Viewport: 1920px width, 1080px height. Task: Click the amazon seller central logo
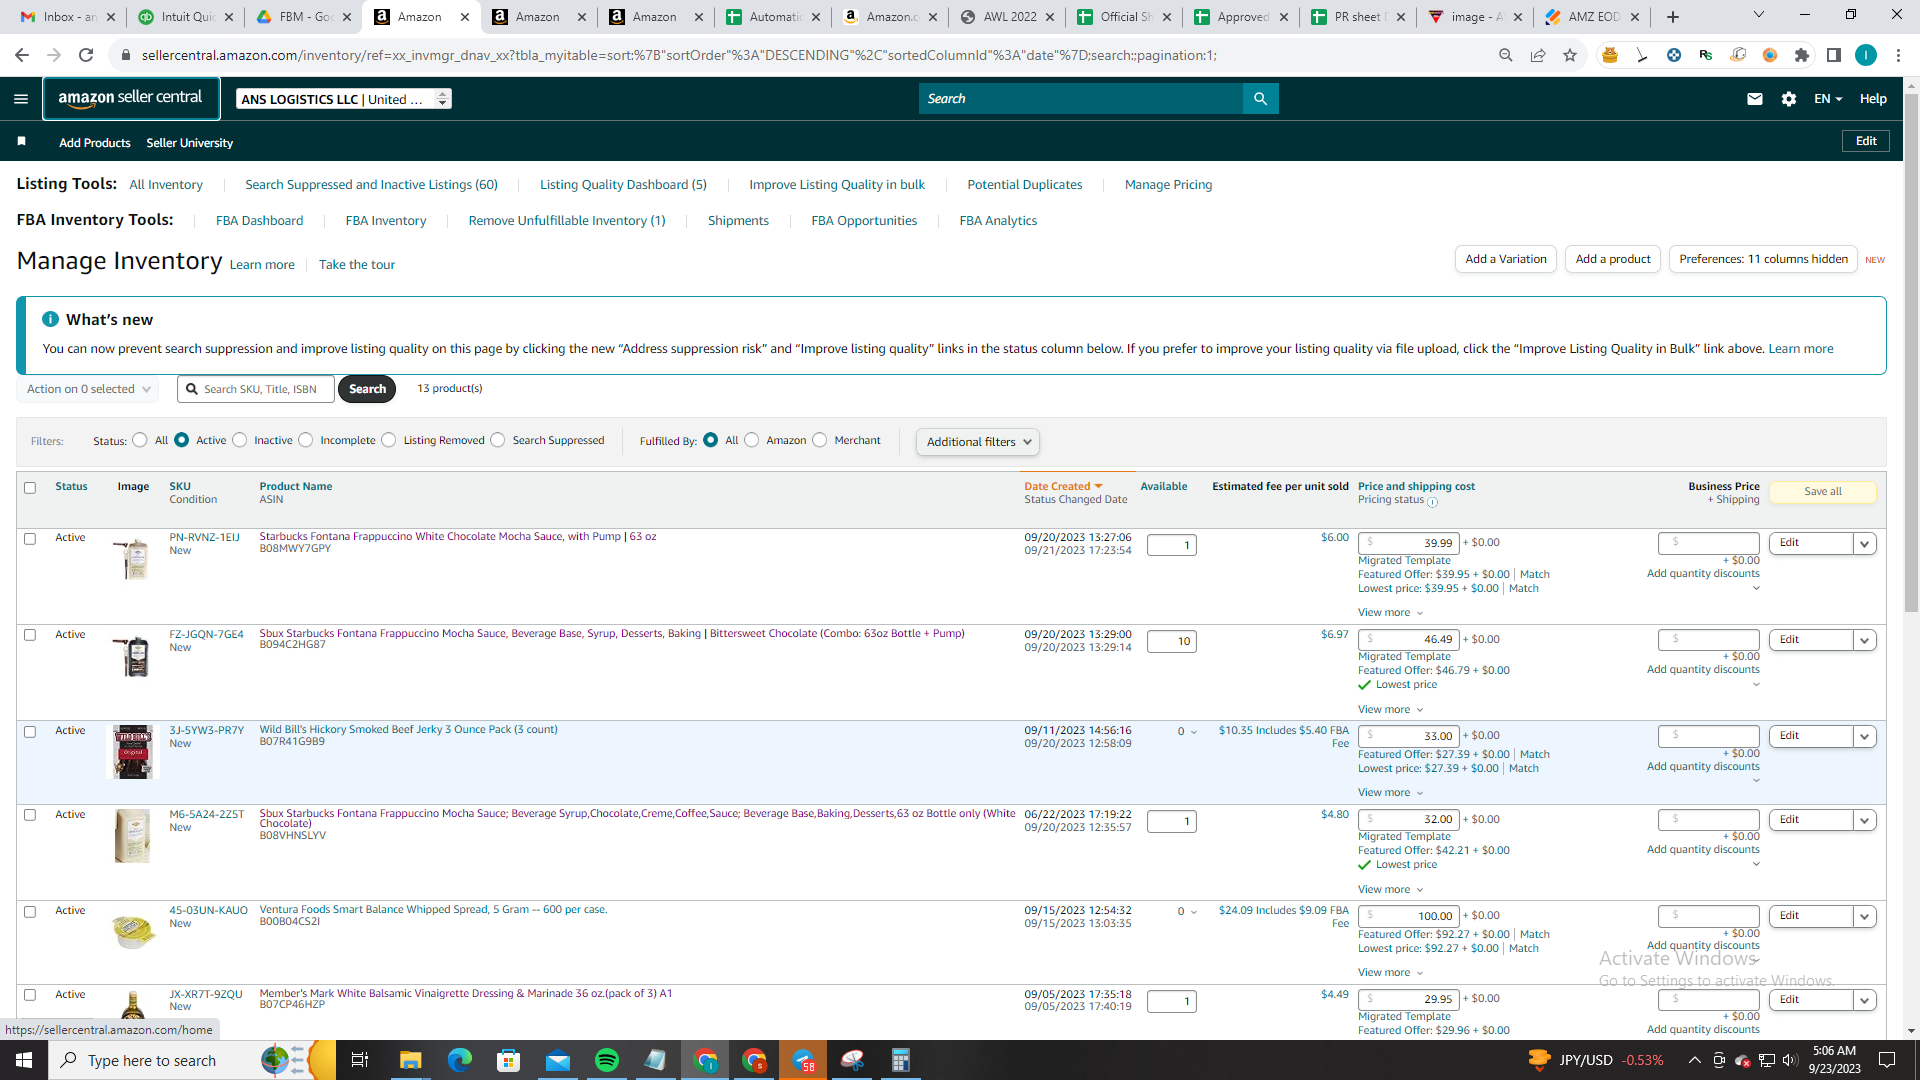(131, 98)
